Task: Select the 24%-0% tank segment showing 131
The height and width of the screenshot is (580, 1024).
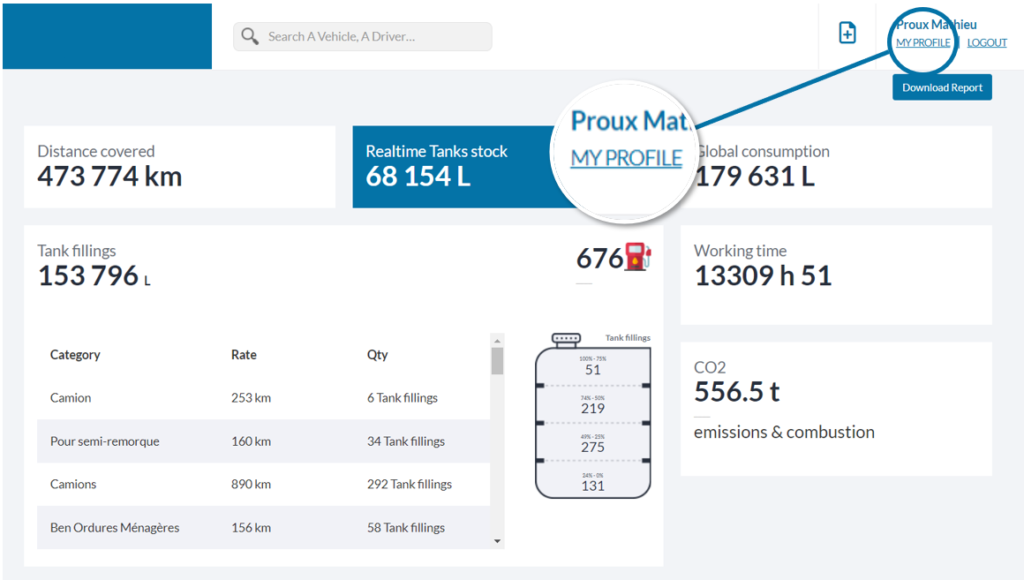Action: coord(593,482)
